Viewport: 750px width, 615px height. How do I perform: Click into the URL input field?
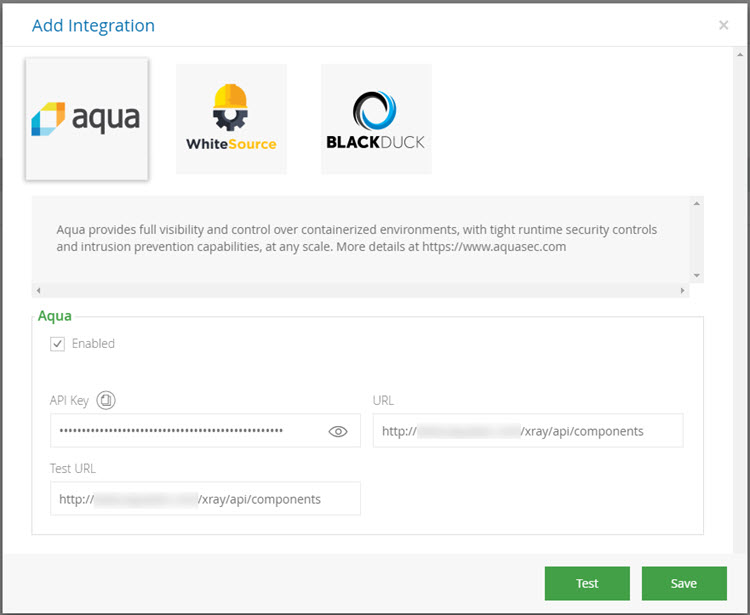527,431
